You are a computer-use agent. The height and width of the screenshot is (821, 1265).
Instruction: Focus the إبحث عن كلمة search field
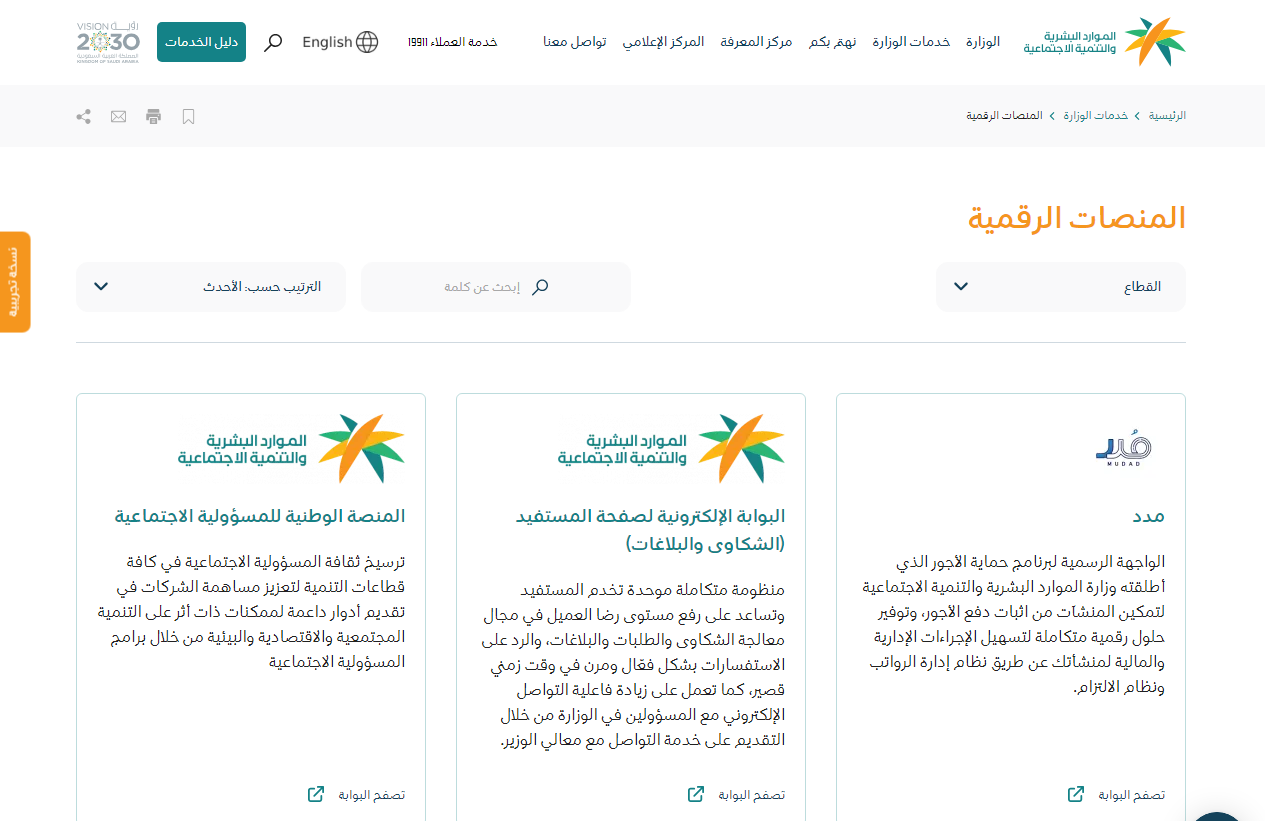496,287
